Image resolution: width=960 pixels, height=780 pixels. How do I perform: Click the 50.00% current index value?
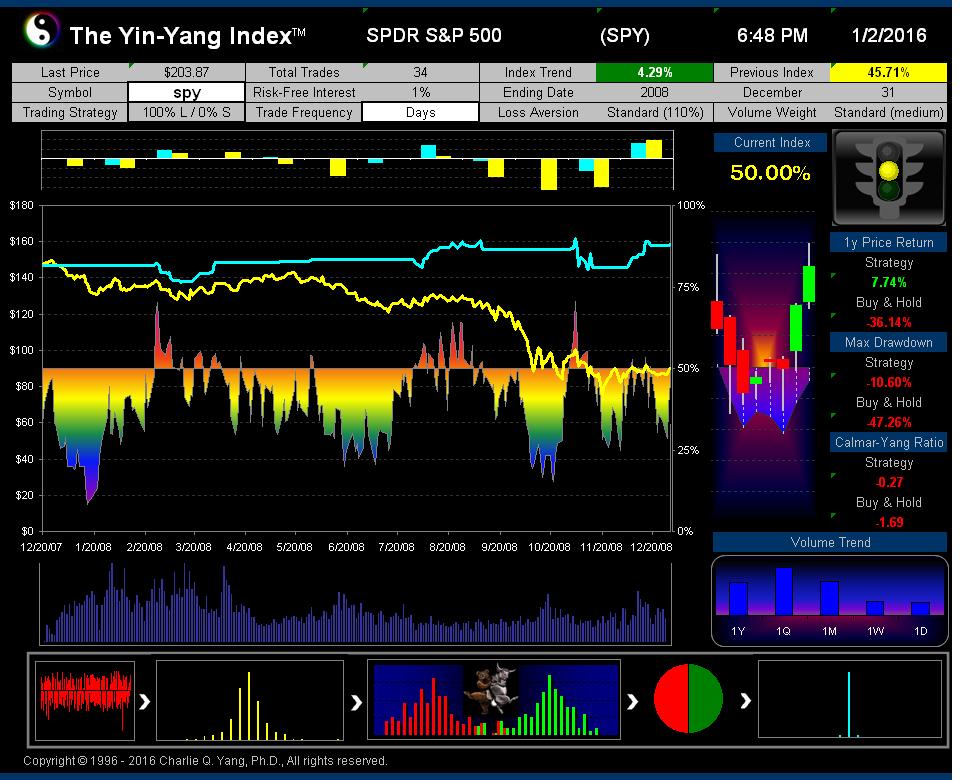(770, 173)
